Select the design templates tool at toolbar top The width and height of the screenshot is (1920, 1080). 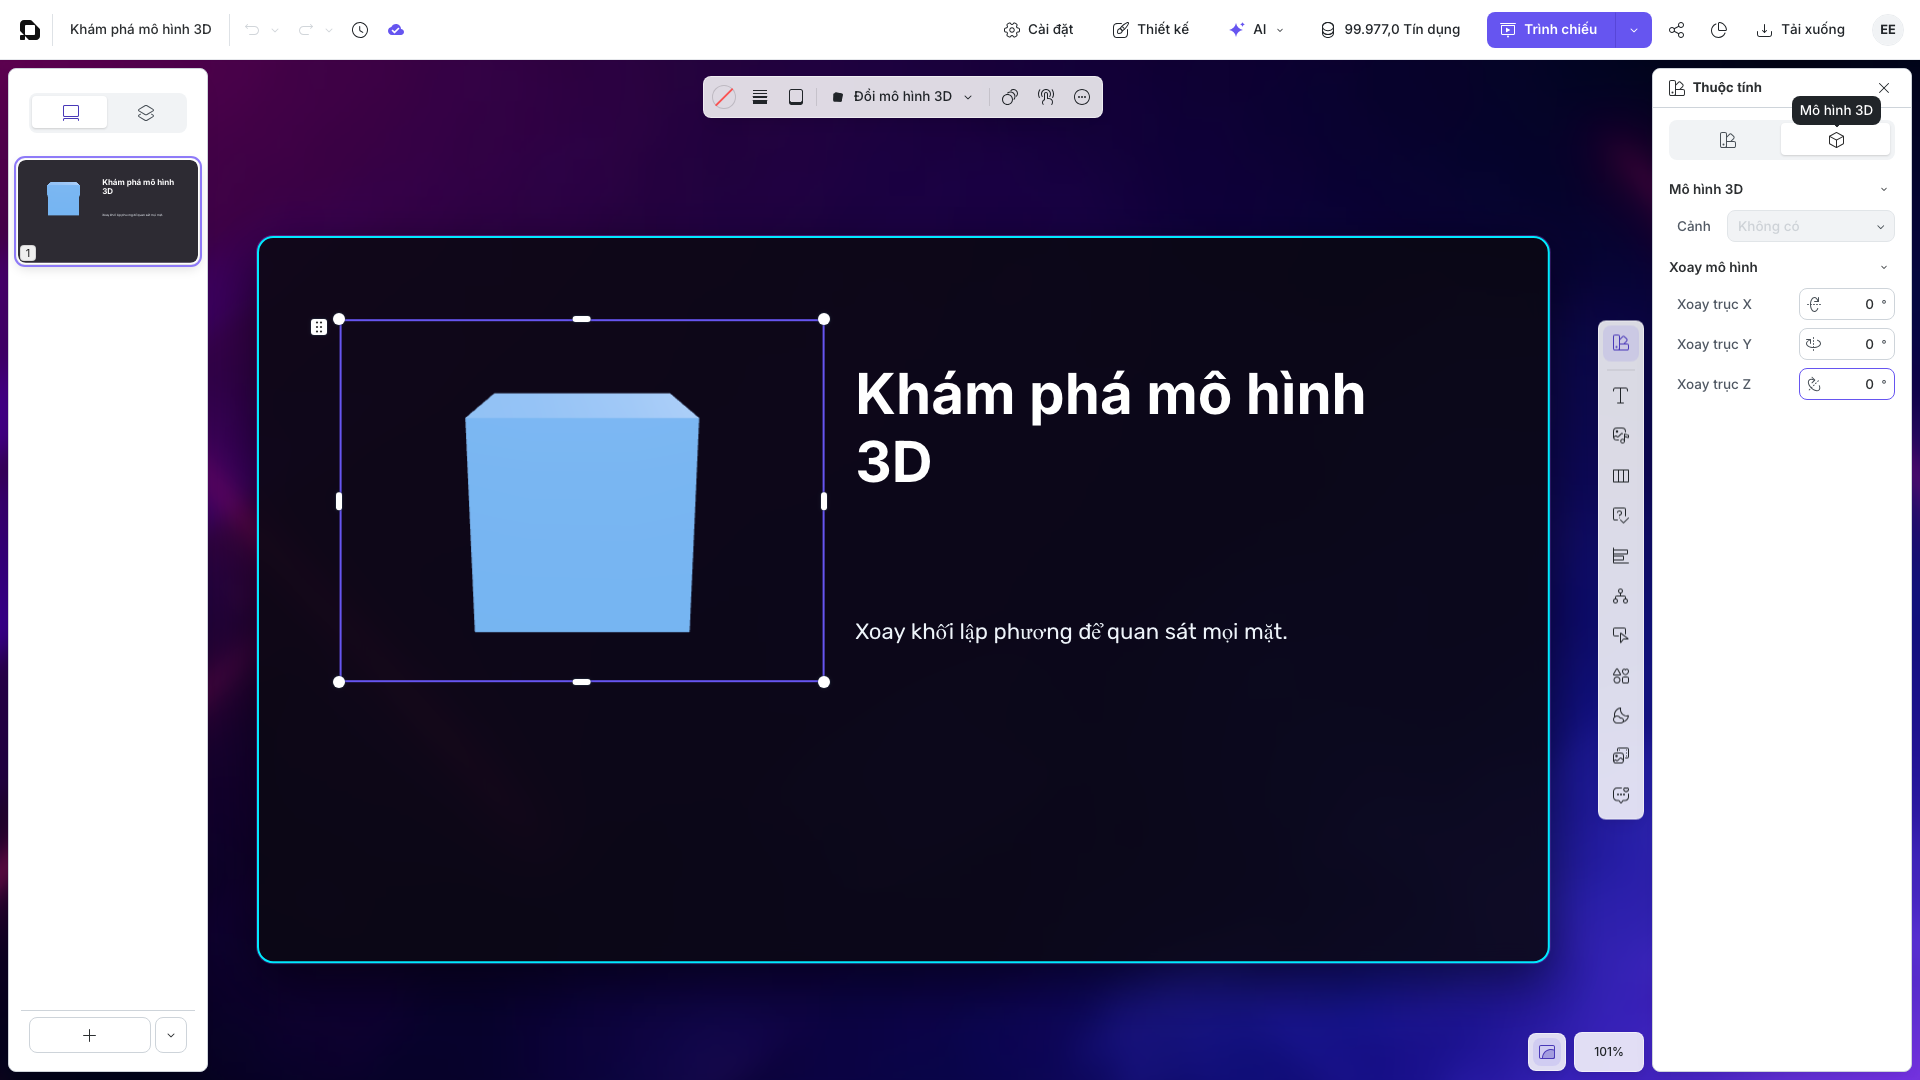pyautogui.click(x=1621, y=343)
